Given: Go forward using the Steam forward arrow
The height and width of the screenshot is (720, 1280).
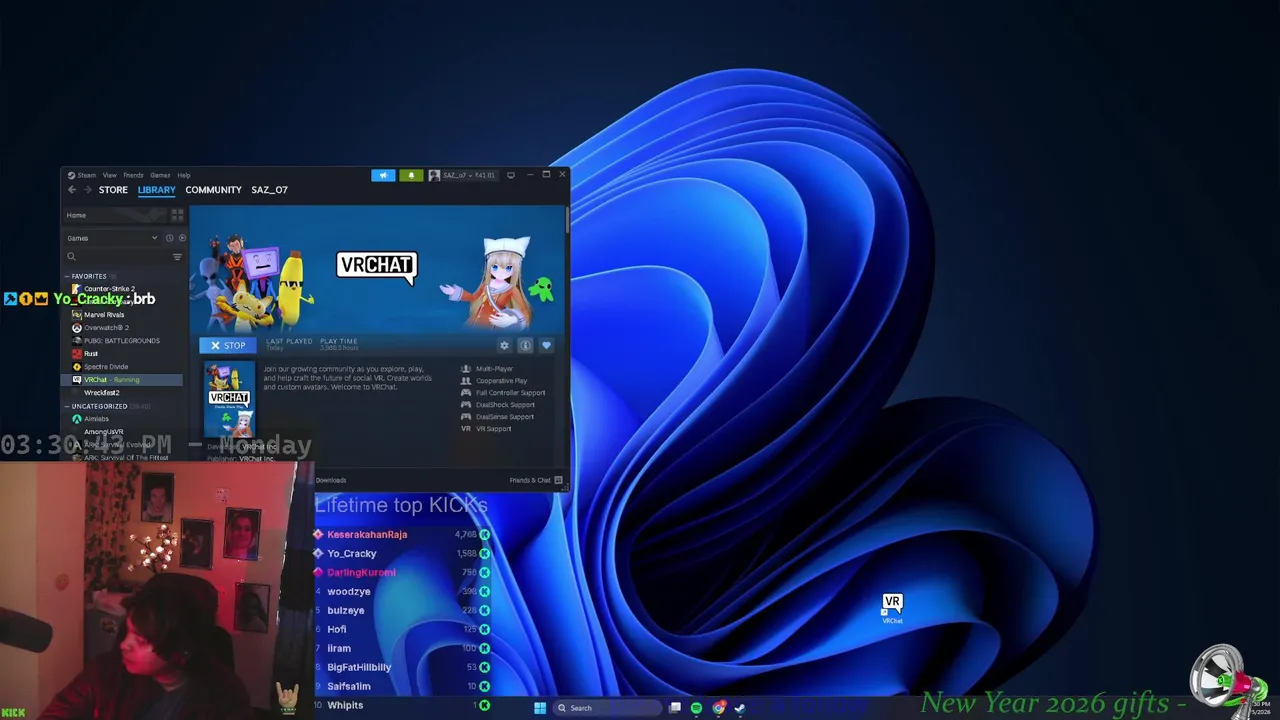Looking at the screenshot, I should [87, 190].
